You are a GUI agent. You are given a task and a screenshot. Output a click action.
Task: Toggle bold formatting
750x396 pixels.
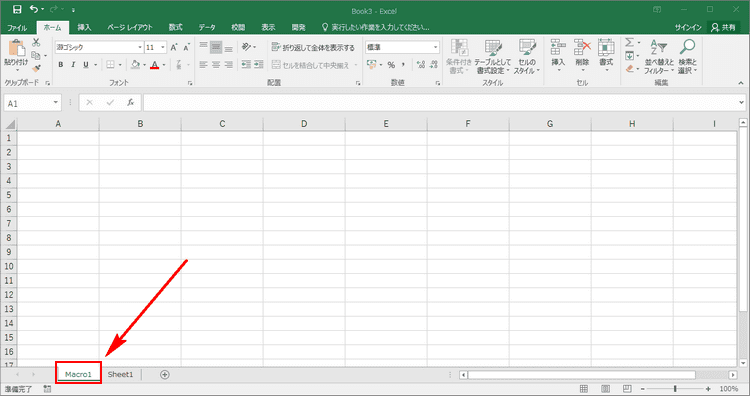pyautogui.click(x=61, y=65)
